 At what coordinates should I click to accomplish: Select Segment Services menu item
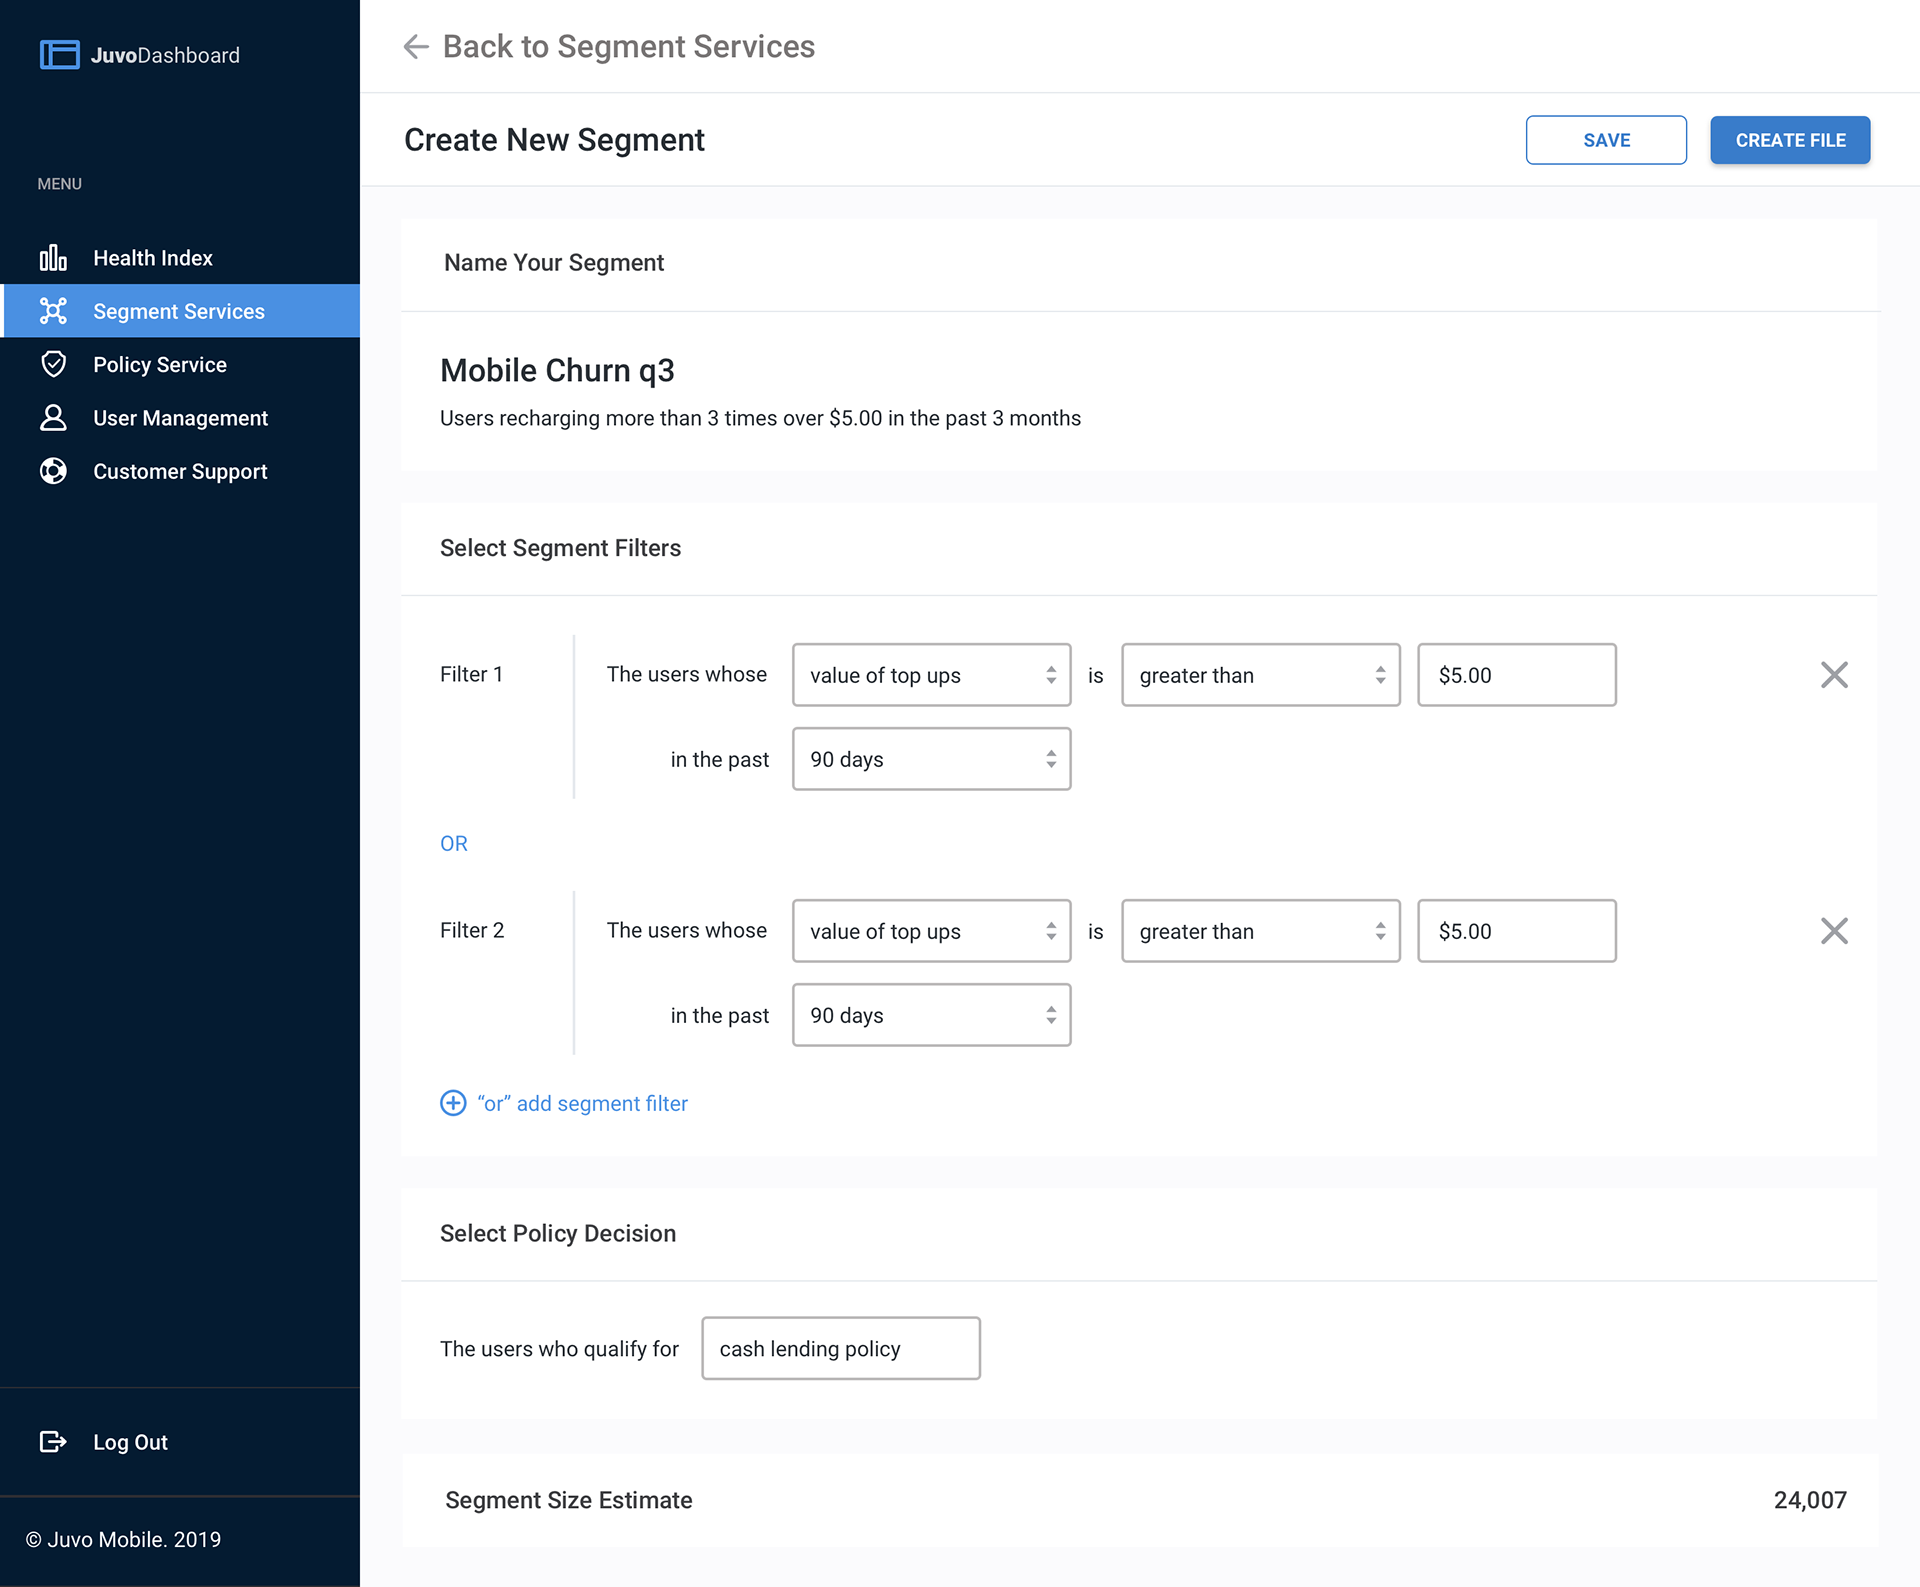(180, 311)
